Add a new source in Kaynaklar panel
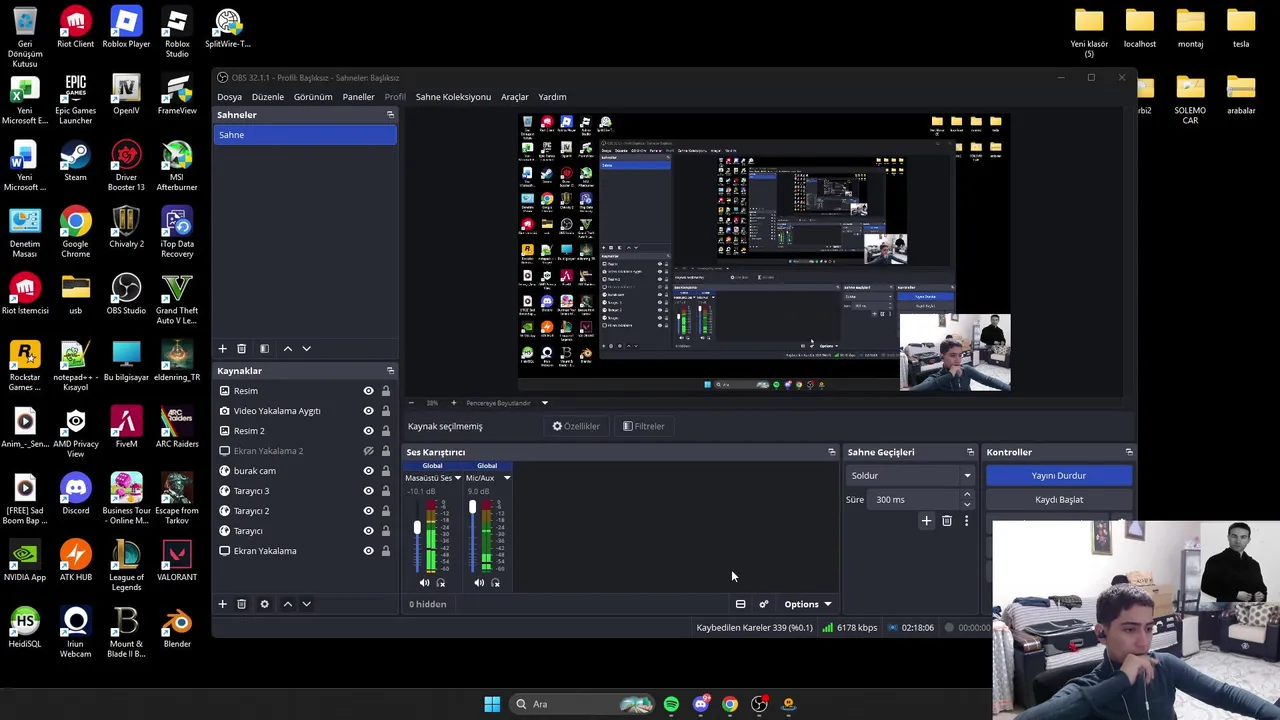 tap(222, 604)
